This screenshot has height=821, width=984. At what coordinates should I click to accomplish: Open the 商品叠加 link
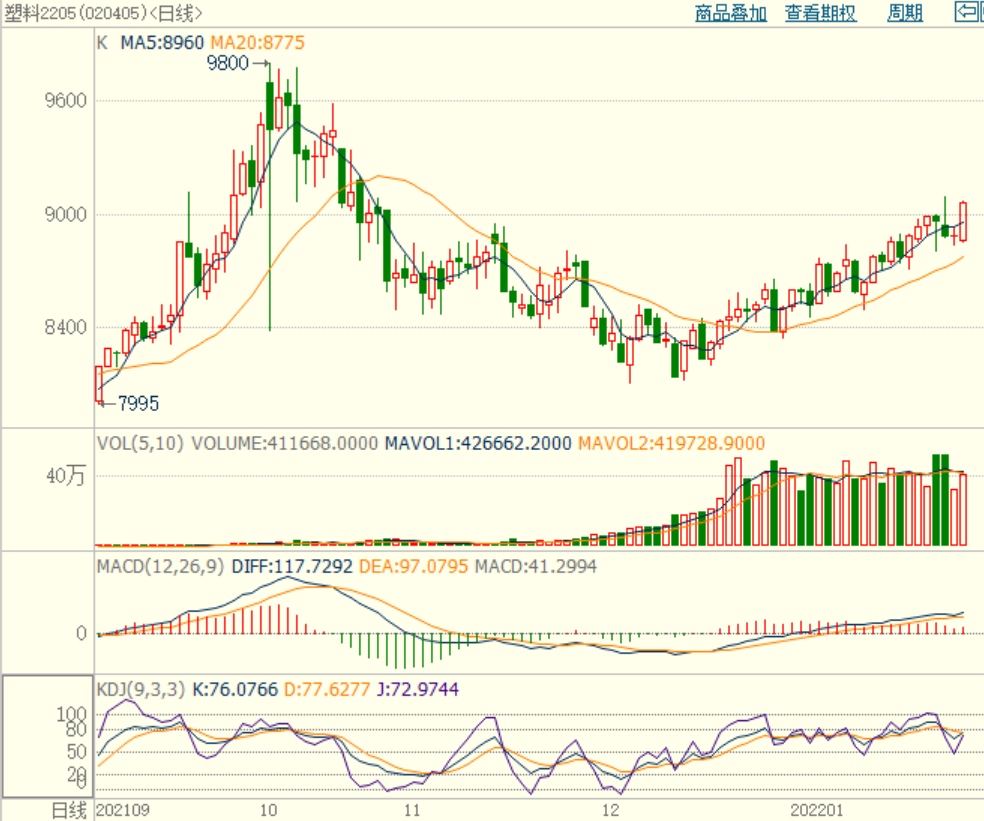click(x=731, y=13)
